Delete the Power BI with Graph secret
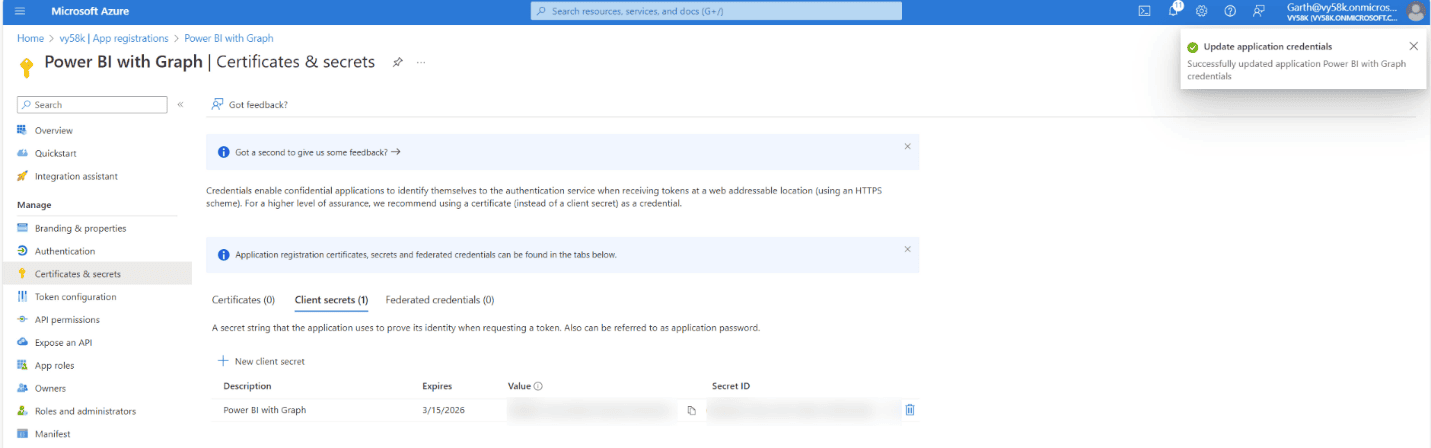This screenshot has width=1431, height=448. 910,410
